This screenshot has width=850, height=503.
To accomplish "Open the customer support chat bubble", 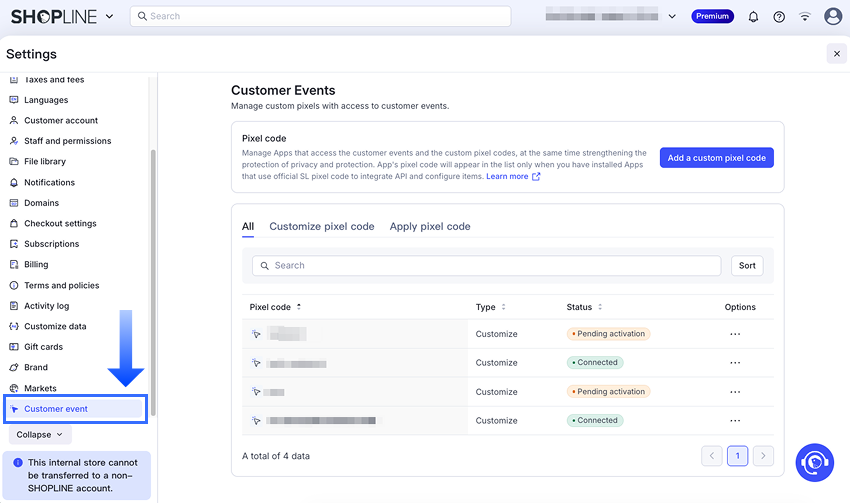I will point(815,462).
